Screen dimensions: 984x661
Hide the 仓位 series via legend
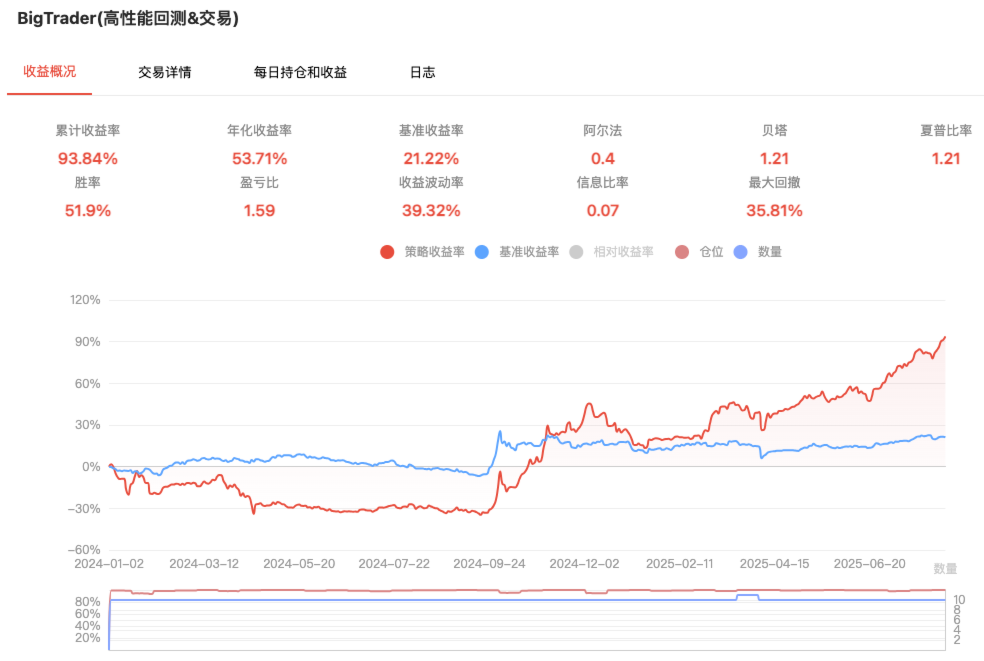point(682,252)
